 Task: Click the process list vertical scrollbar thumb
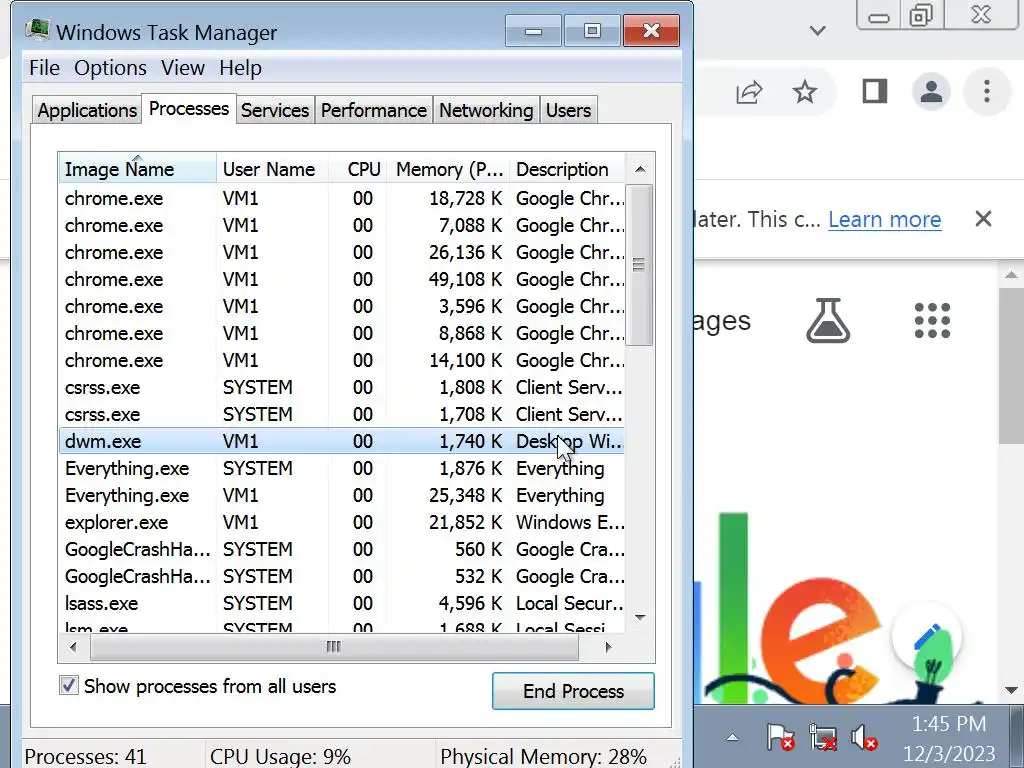[639, 264]
